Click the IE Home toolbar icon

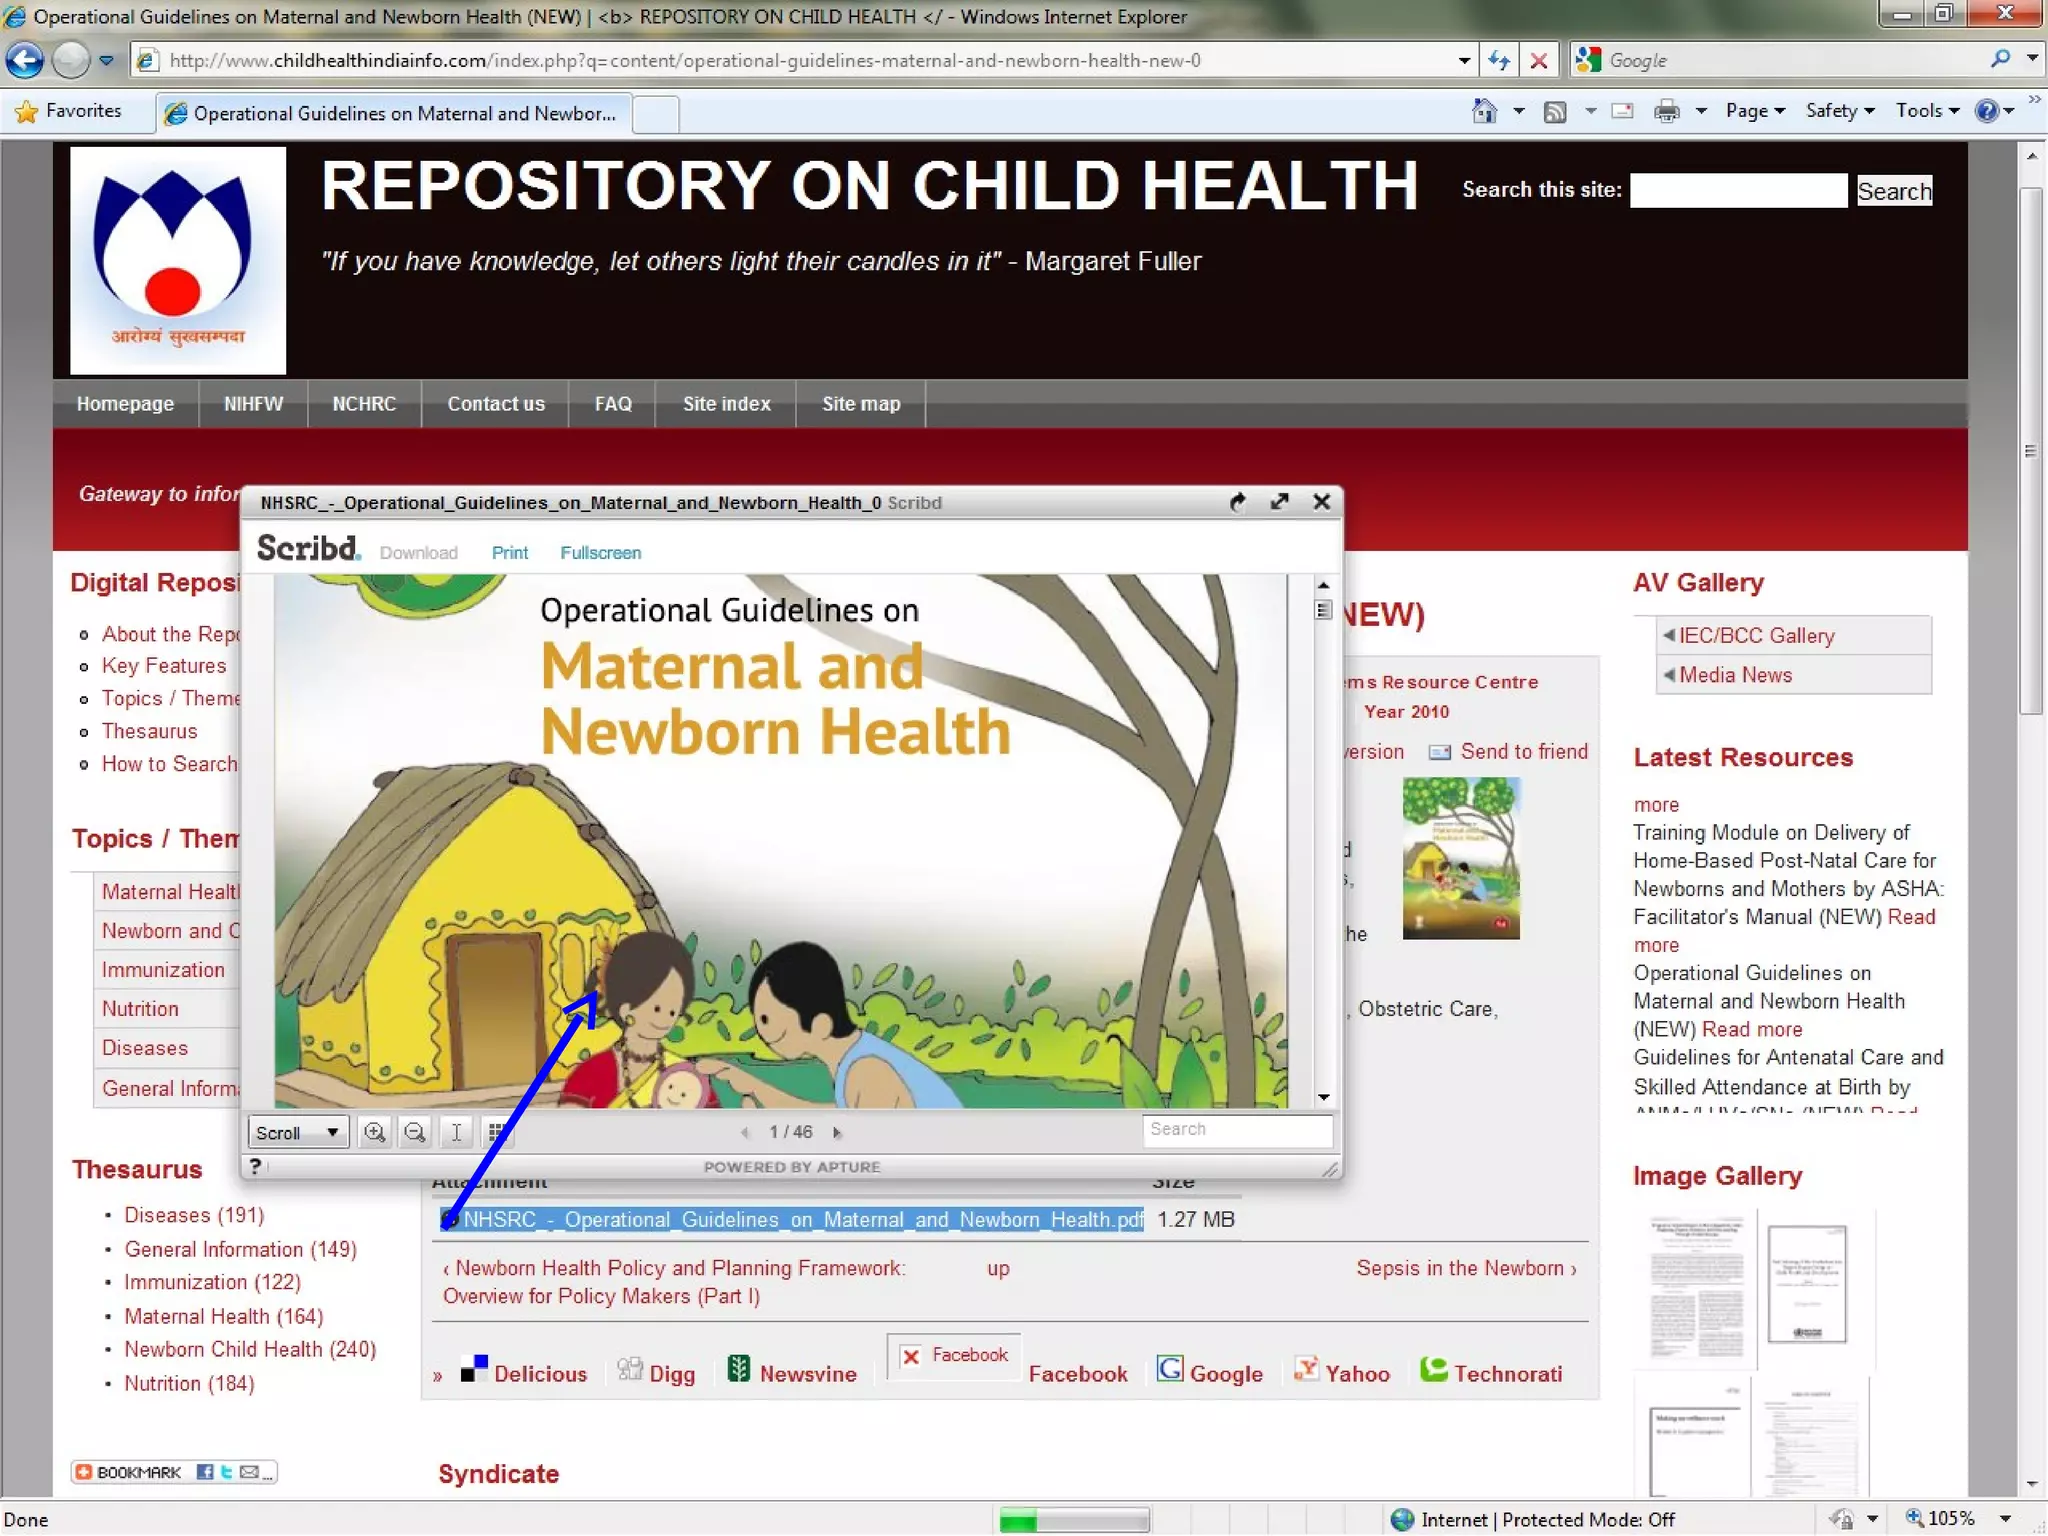click(x=1484, y=111)
